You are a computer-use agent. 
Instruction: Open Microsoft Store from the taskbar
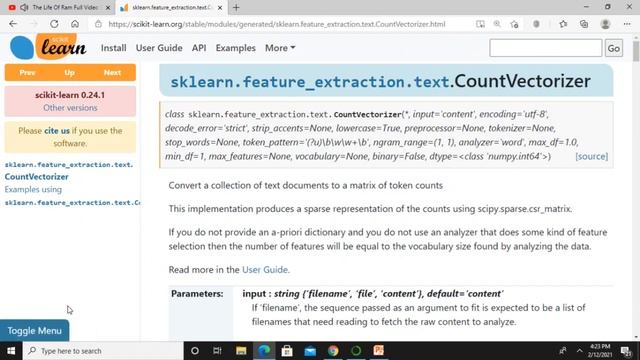tap(287, 351)
